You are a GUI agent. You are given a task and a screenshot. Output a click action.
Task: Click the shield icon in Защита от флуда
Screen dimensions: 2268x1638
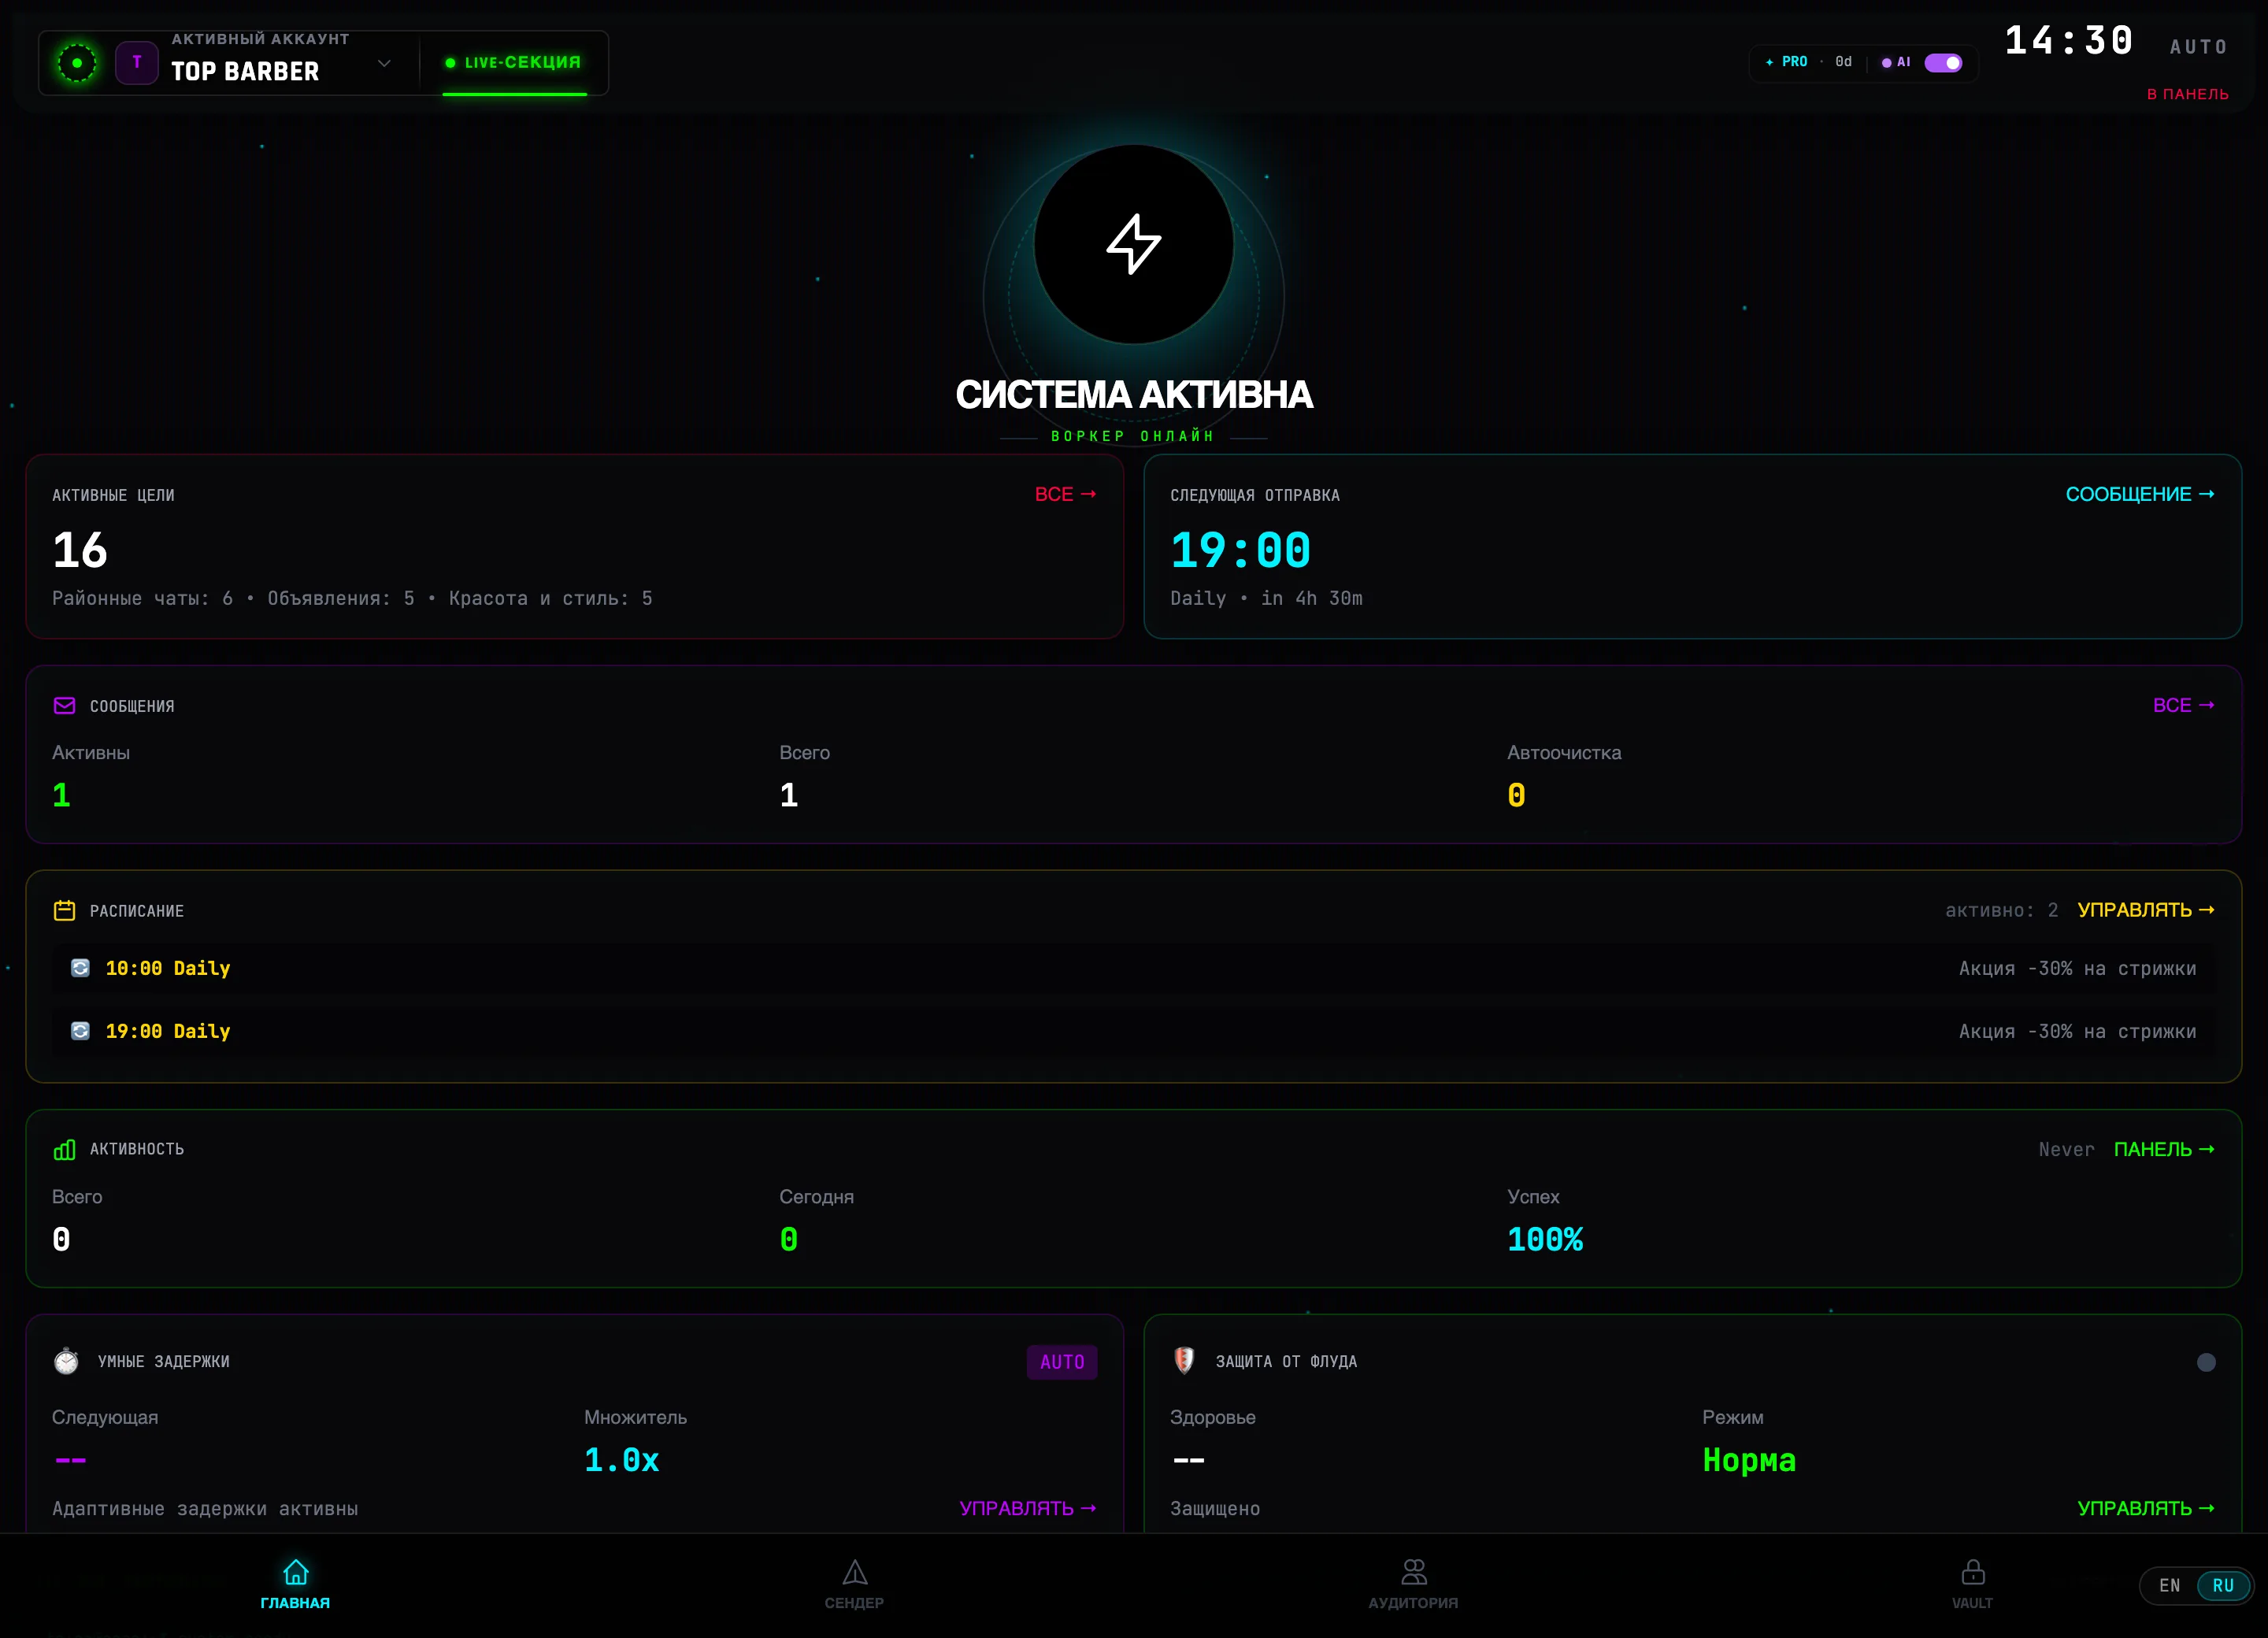(x=1184, y=1361)
